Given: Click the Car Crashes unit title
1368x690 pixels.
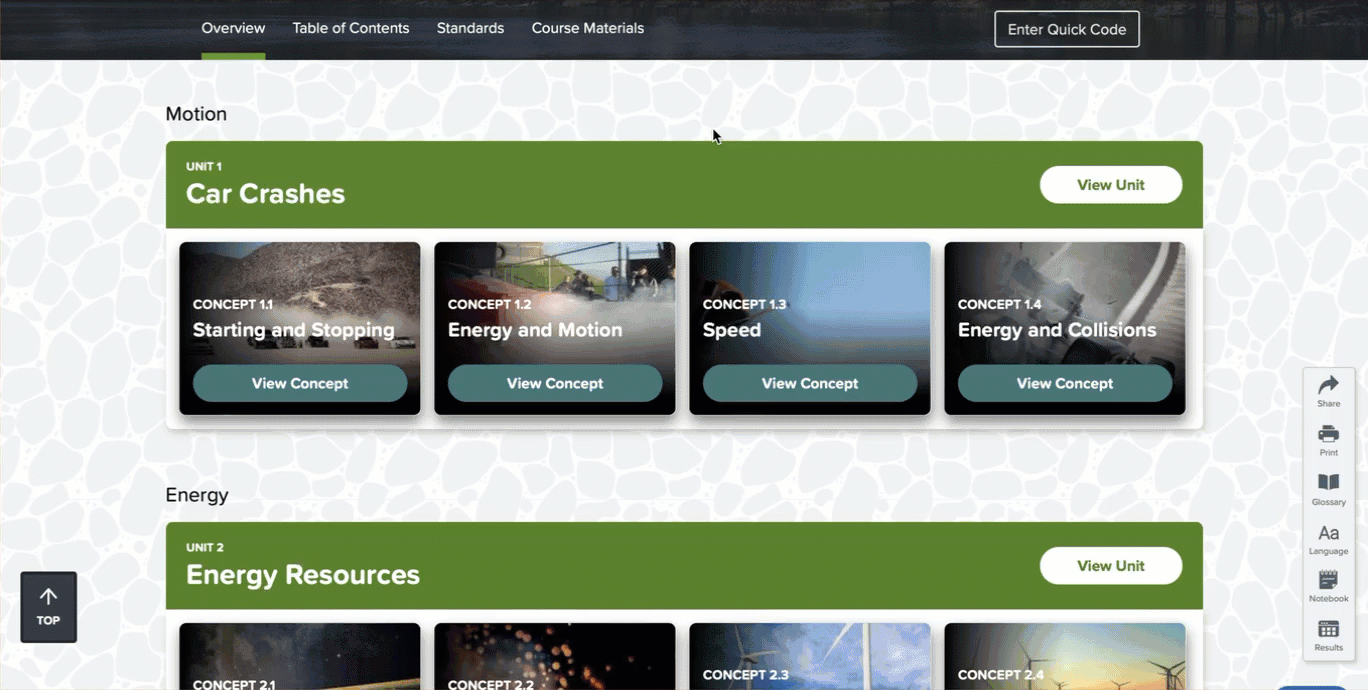Looking at the screenshot, I should [x=265, y=194].
